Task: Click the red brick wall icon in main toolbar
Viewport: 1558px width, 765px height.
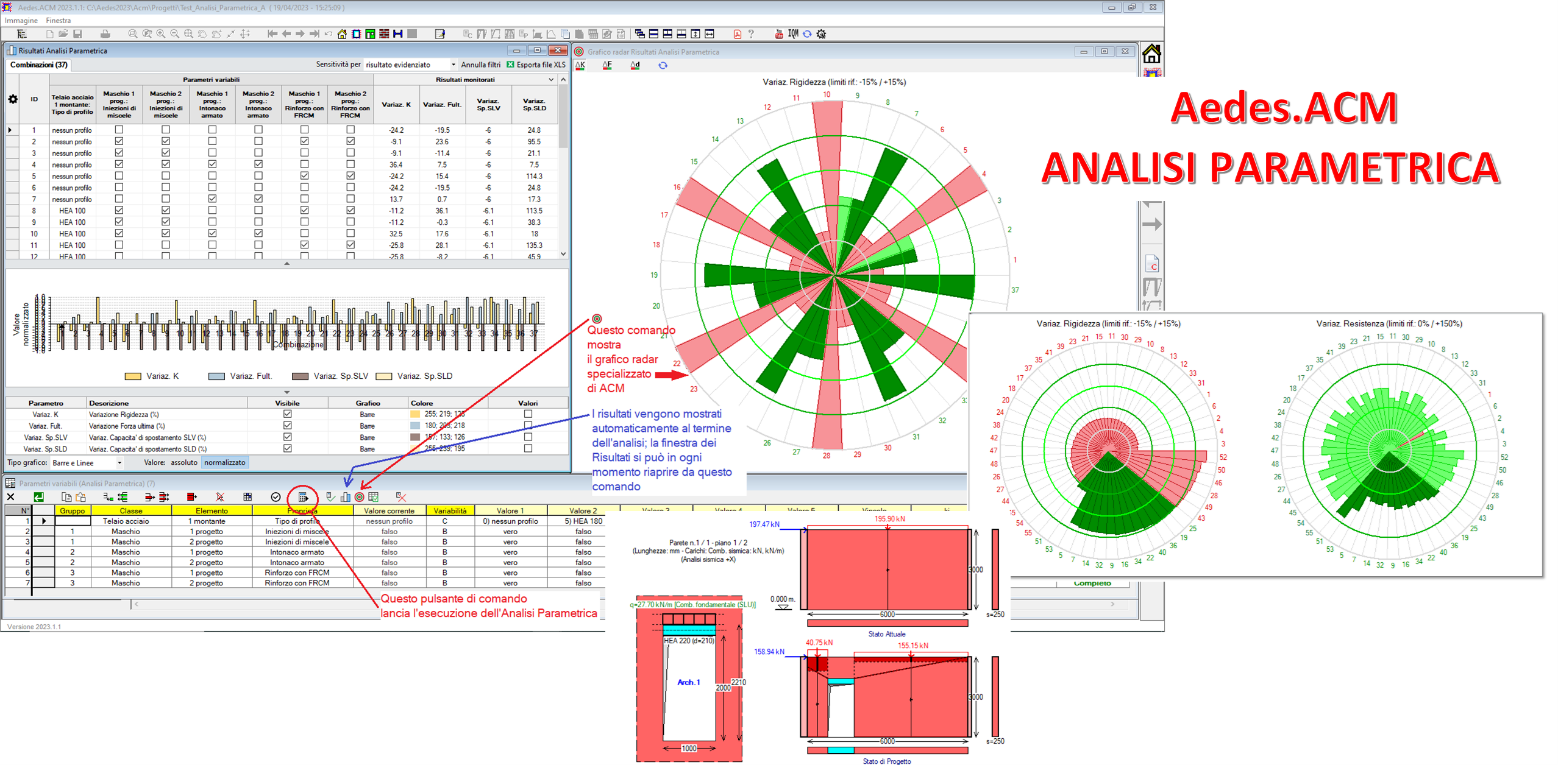Action: click(x=384, y=33)
